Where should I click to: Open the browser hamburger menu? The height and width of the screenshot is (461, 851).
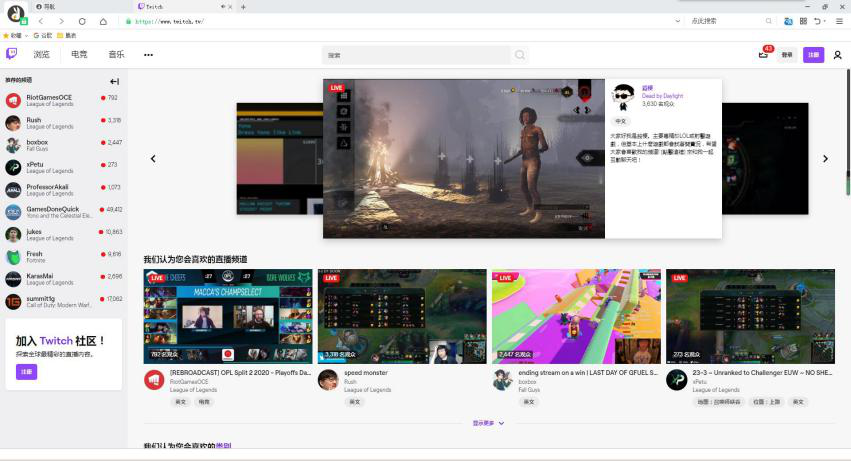[x=839, y=21]
